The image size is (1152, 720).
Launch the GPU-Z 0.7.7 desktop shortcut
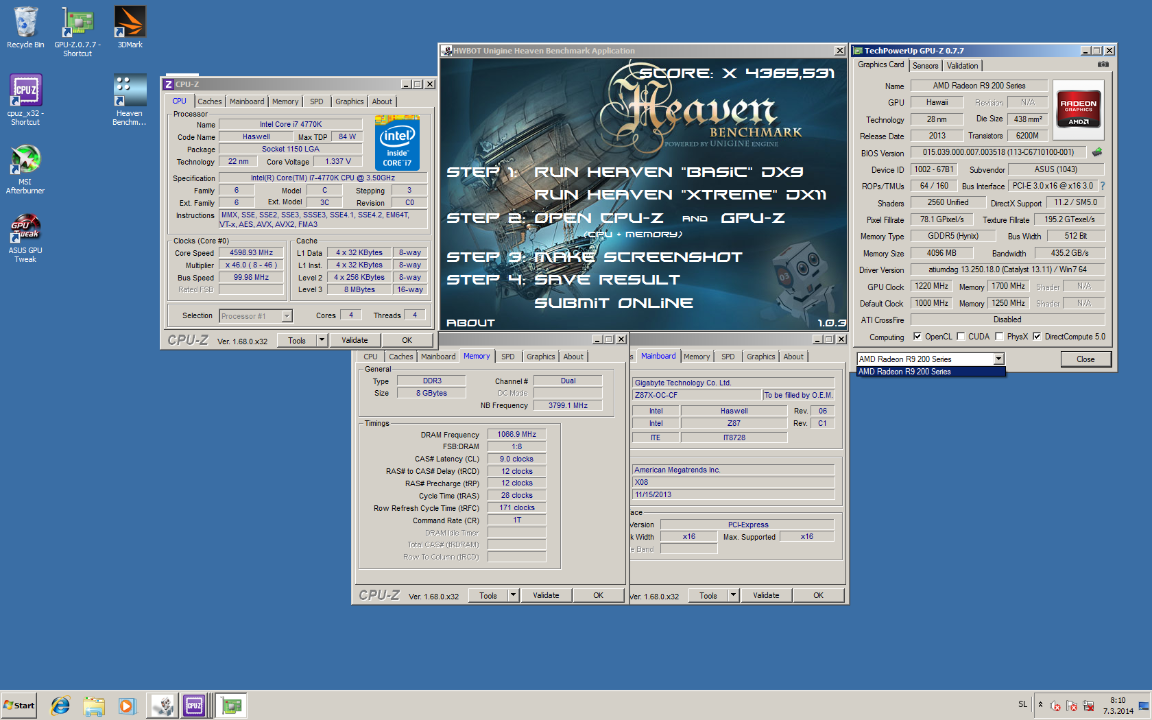(77, 32)
